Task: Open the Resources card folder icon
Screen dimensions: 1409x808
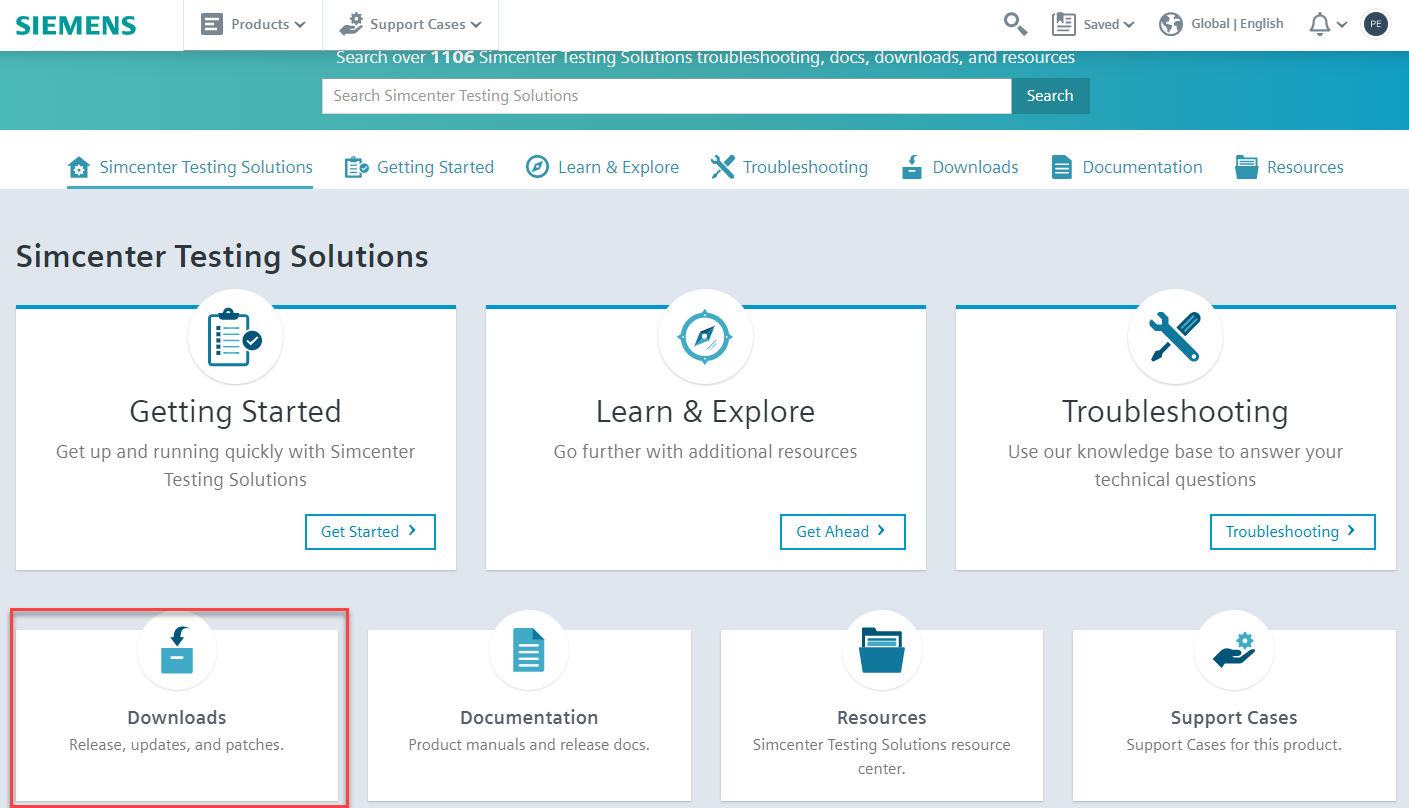Action: click(882, 650)
